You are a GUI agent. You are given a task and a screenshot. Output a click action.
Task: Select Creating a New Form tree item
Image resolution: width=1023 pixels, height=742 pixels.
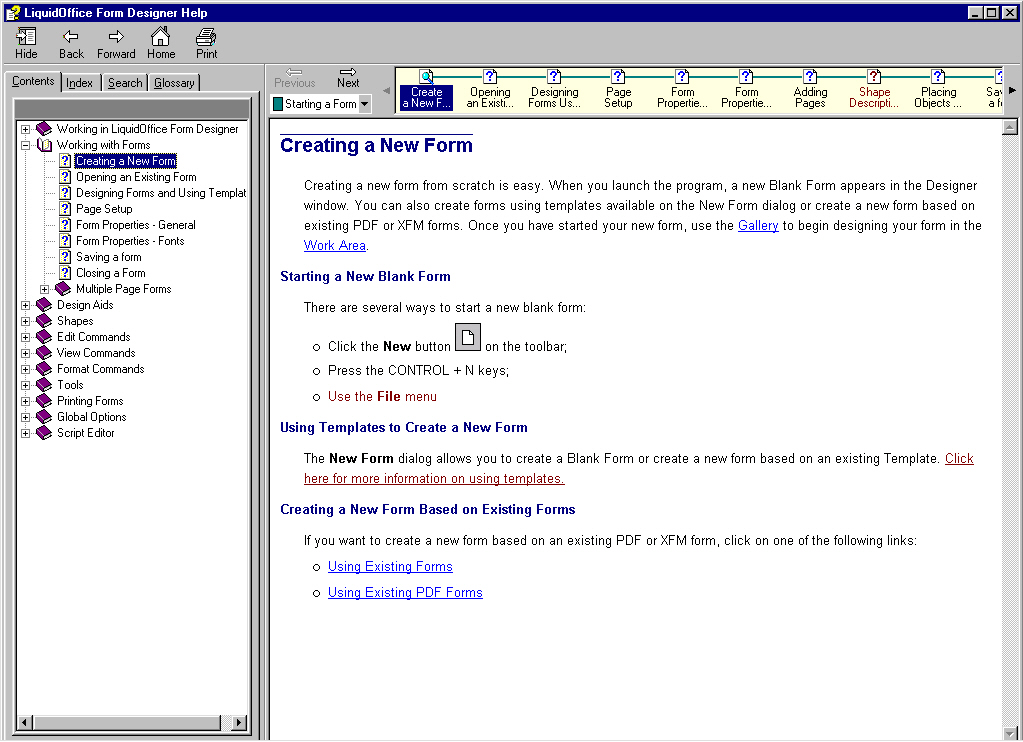[125, 161]
